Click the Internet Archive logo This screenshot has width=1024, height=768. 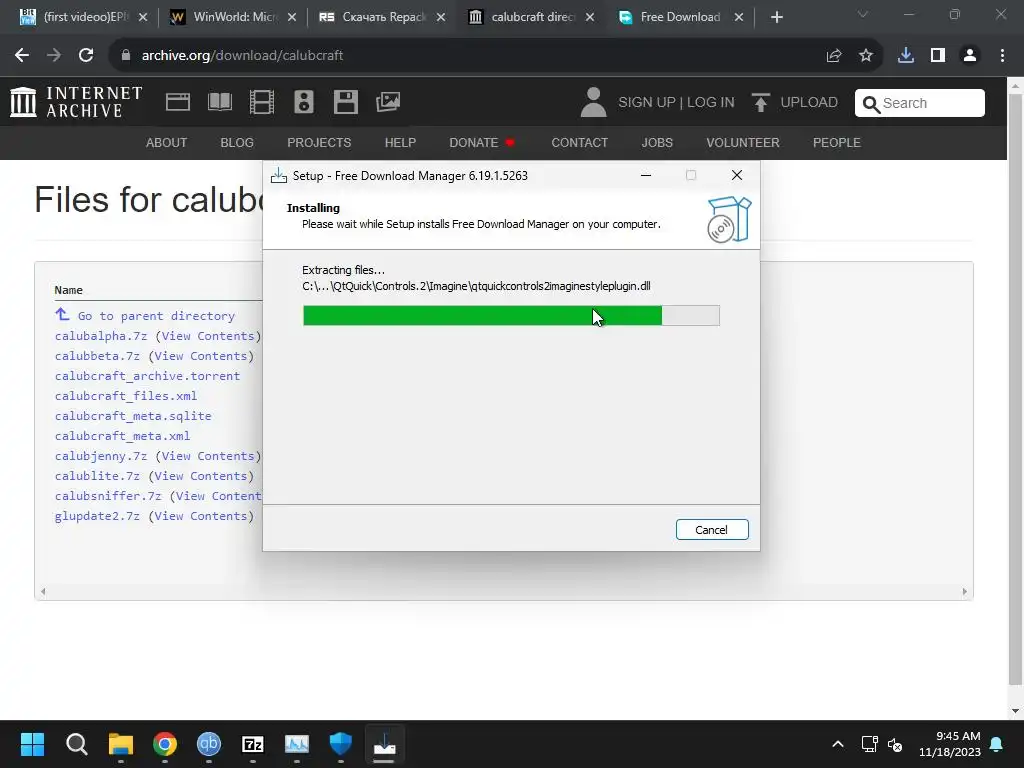tap(76, 103)
